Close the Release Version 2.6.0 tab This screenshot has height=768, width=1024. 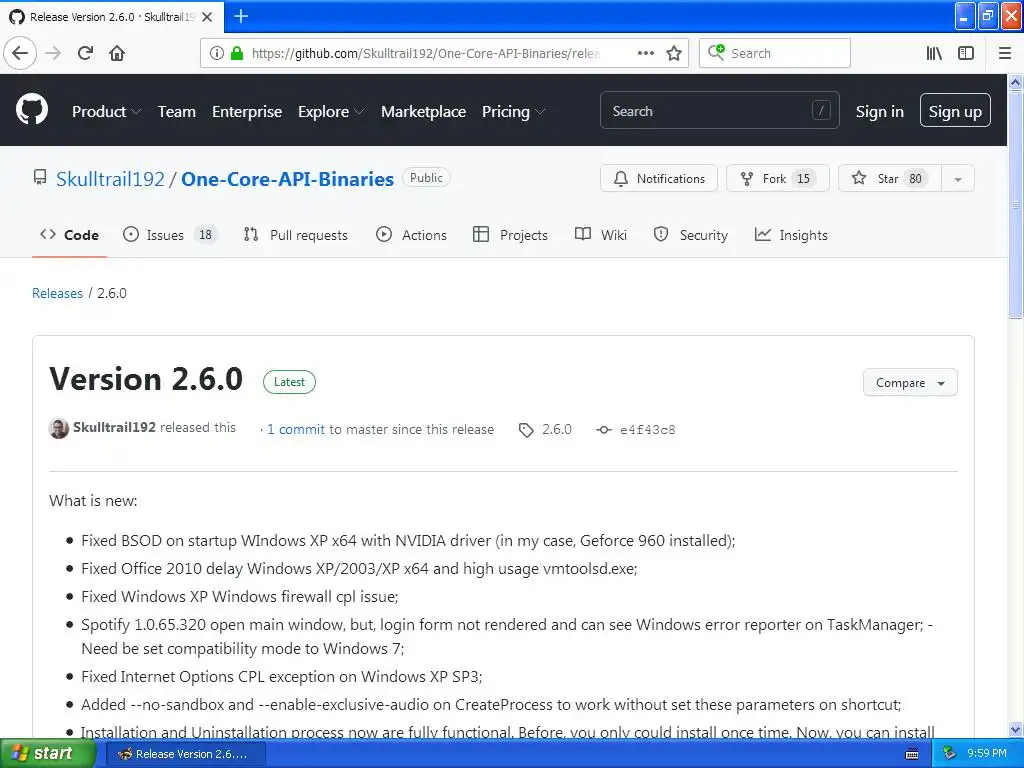(207, 17)
